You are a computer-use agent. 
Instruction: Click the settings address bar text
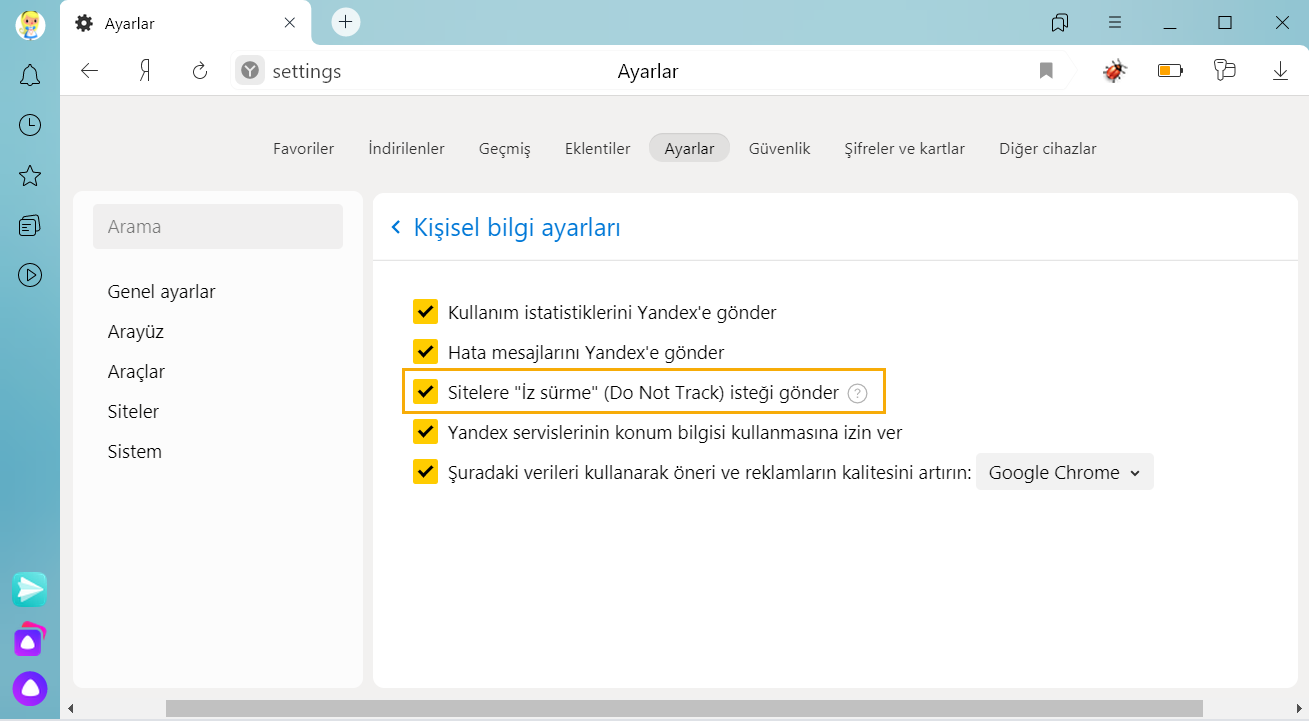pyautogui.click(x=307, y=72)
